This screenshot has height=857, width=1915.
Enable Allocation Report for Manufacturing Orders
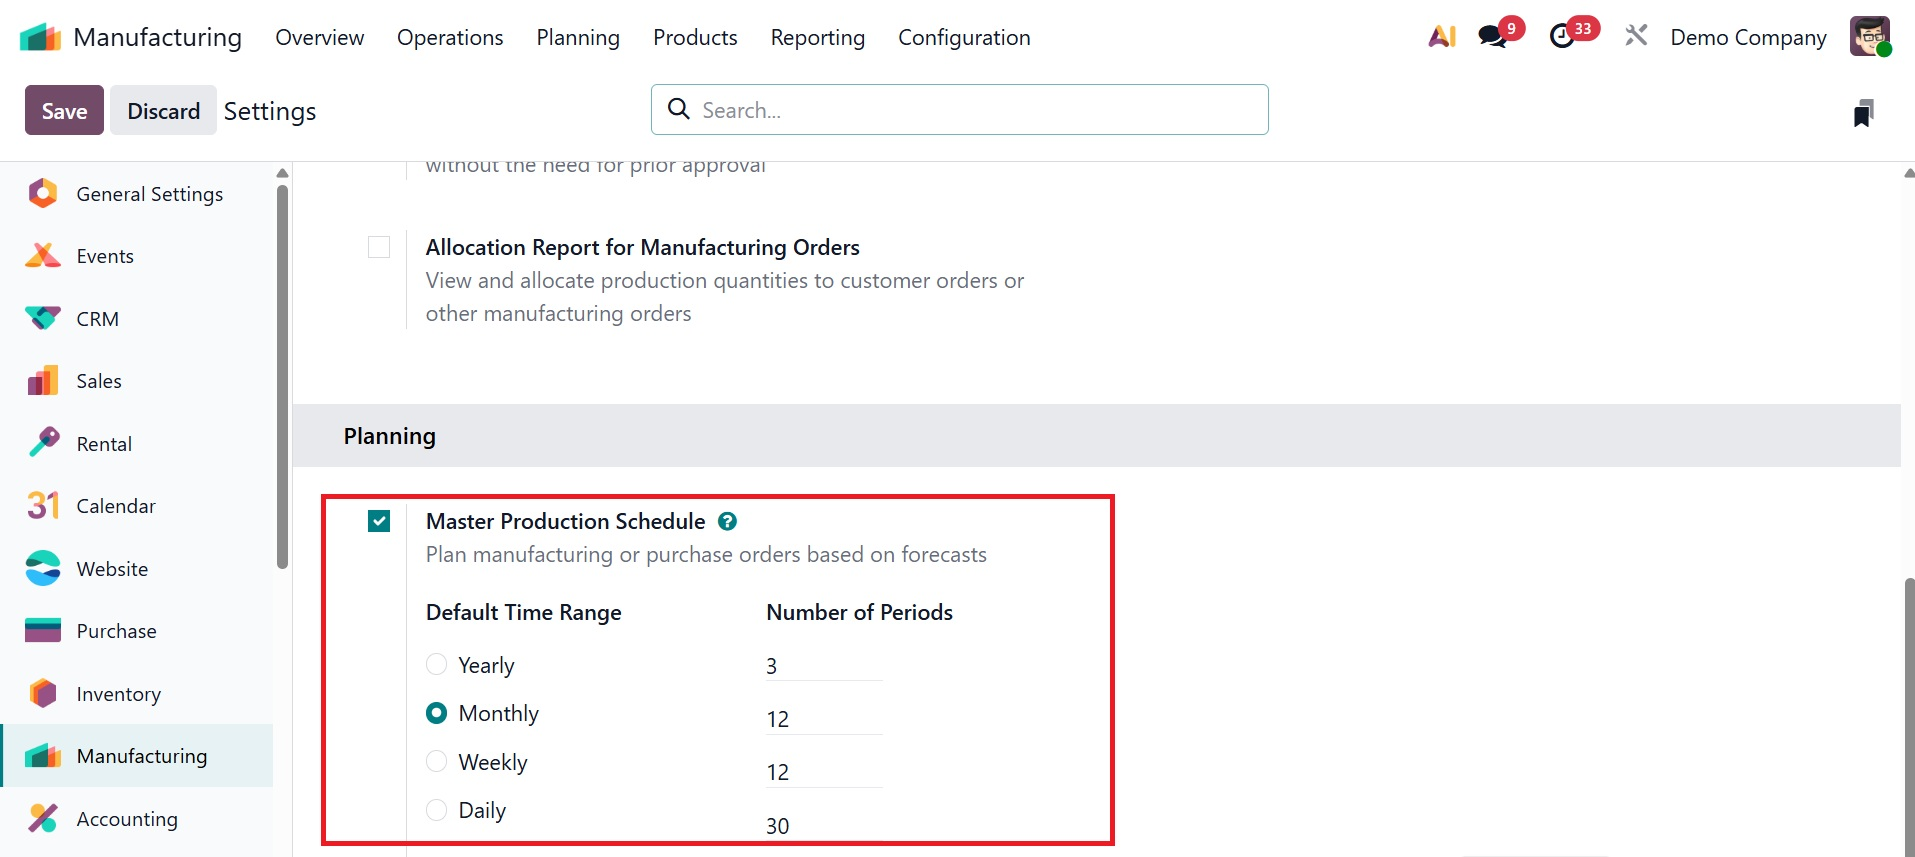tap(379, 247)
